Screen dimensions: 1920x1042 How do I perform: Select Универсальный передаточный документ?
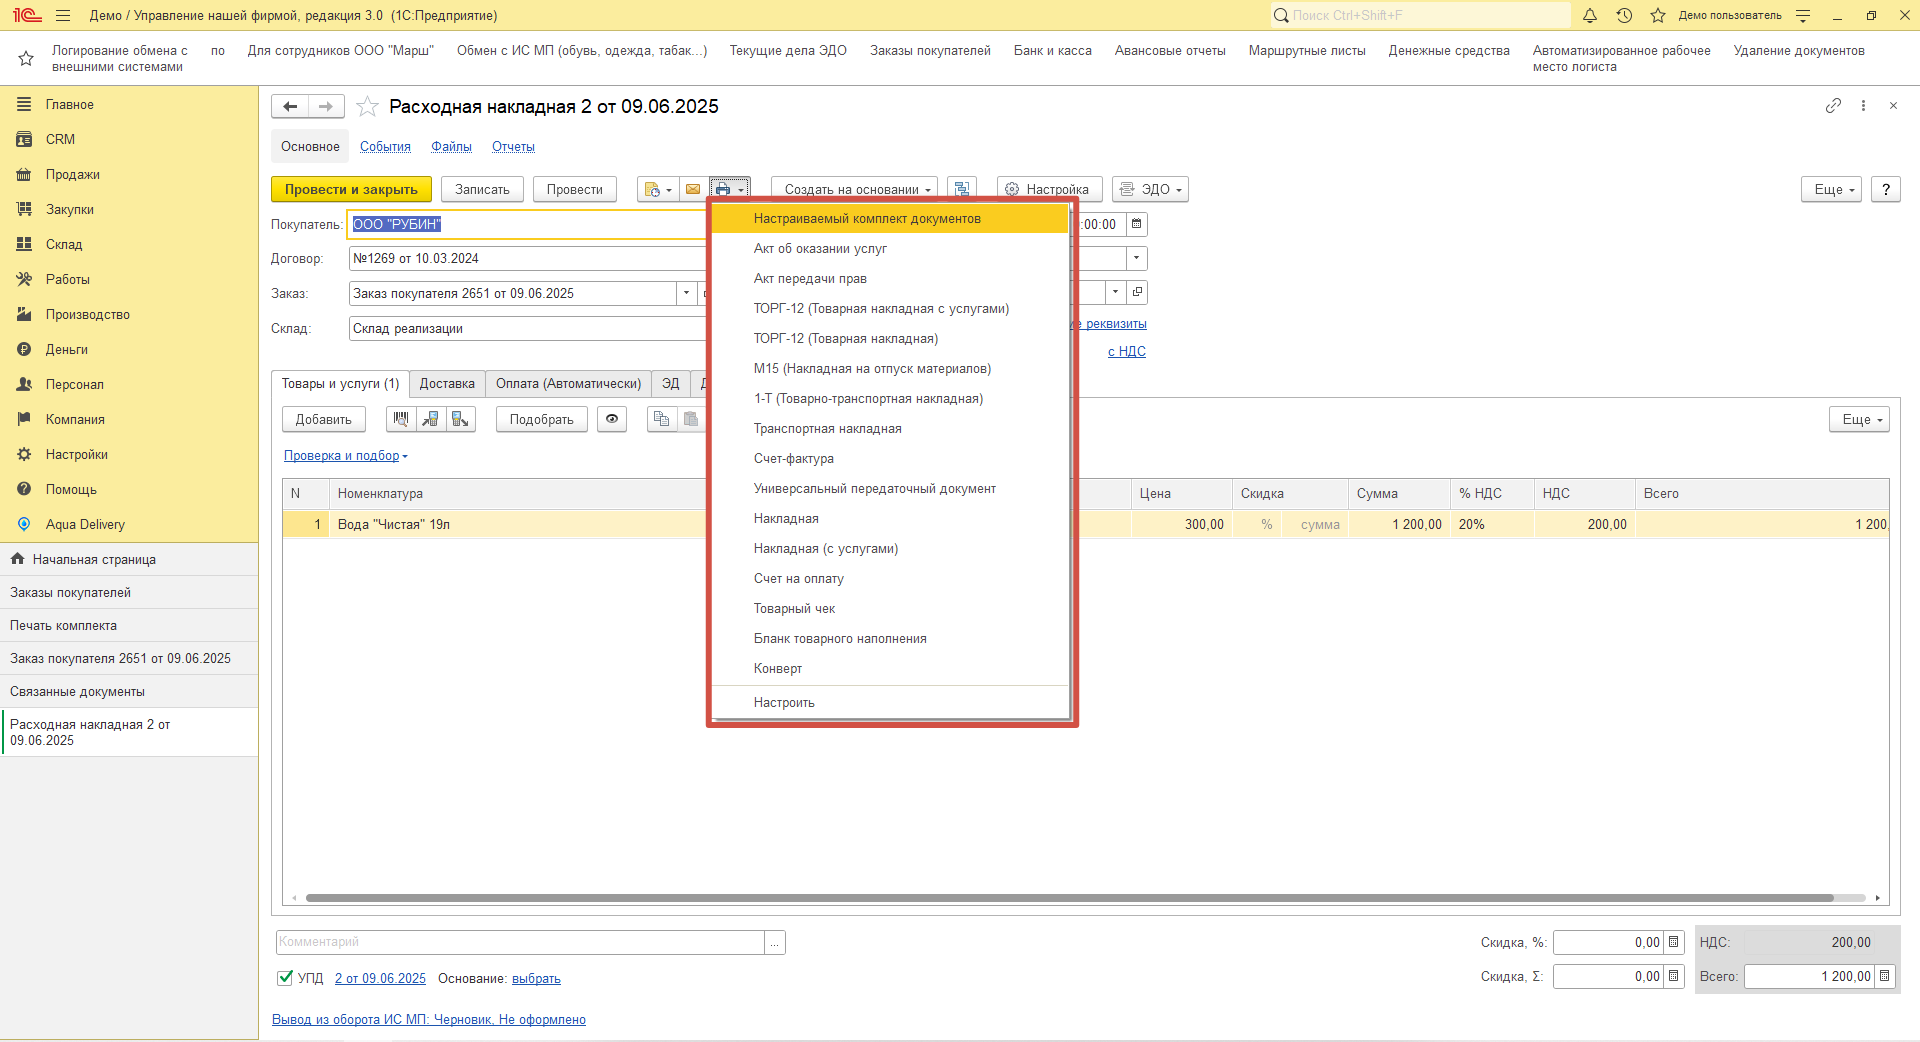(890, 488)
